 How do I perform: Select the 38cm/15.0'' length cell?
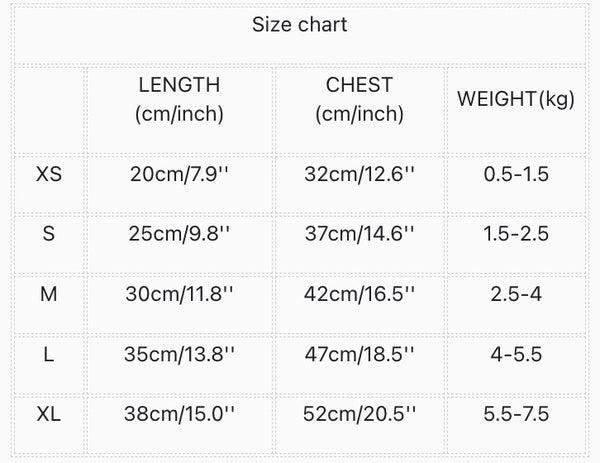coord(180,413)
